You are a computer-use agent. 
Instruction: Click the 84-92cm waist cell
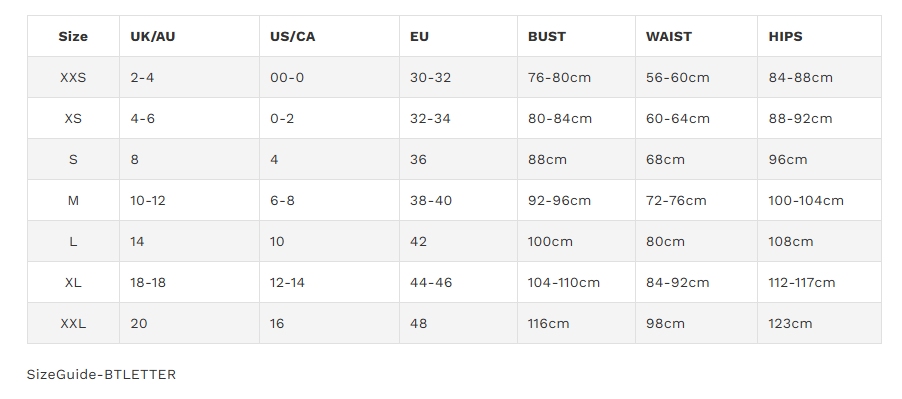[x=677, y=282]
